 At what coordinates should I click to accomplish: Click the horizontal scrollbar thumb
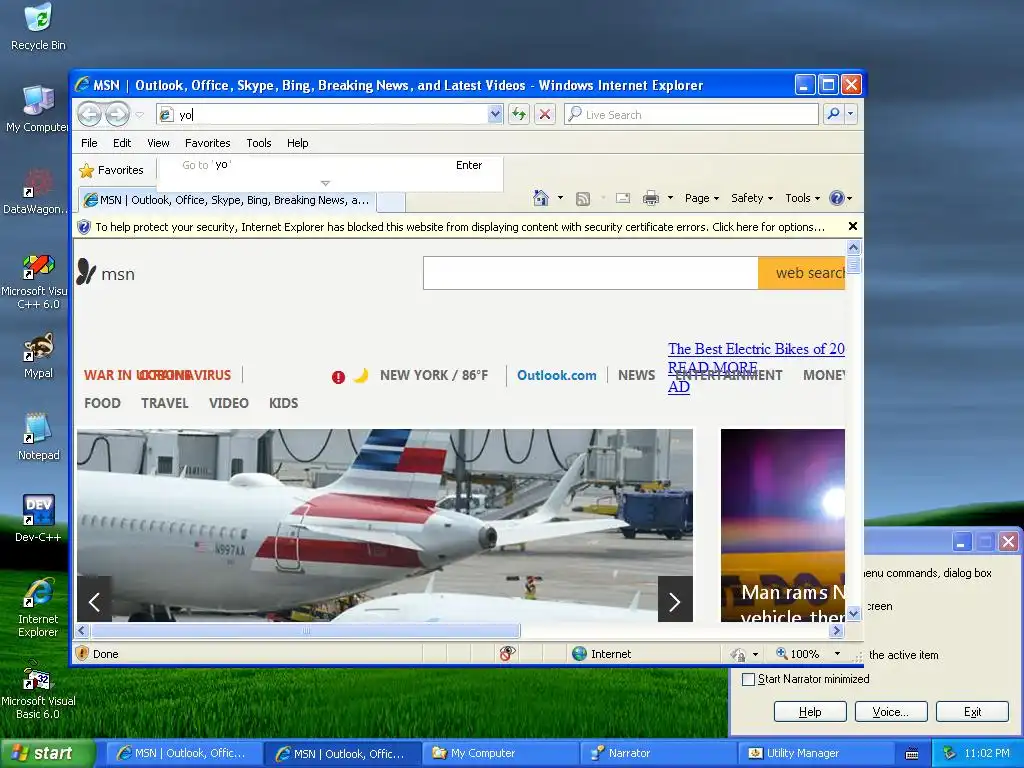306,631
